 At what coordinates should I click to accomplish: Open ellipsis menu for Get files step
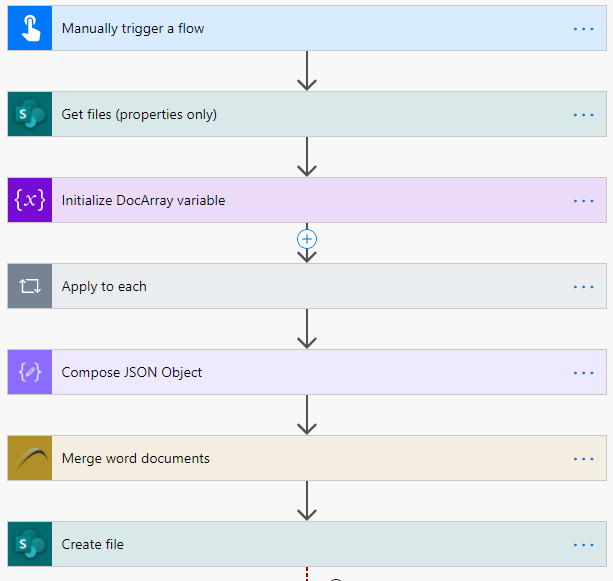tap(583, 115)
